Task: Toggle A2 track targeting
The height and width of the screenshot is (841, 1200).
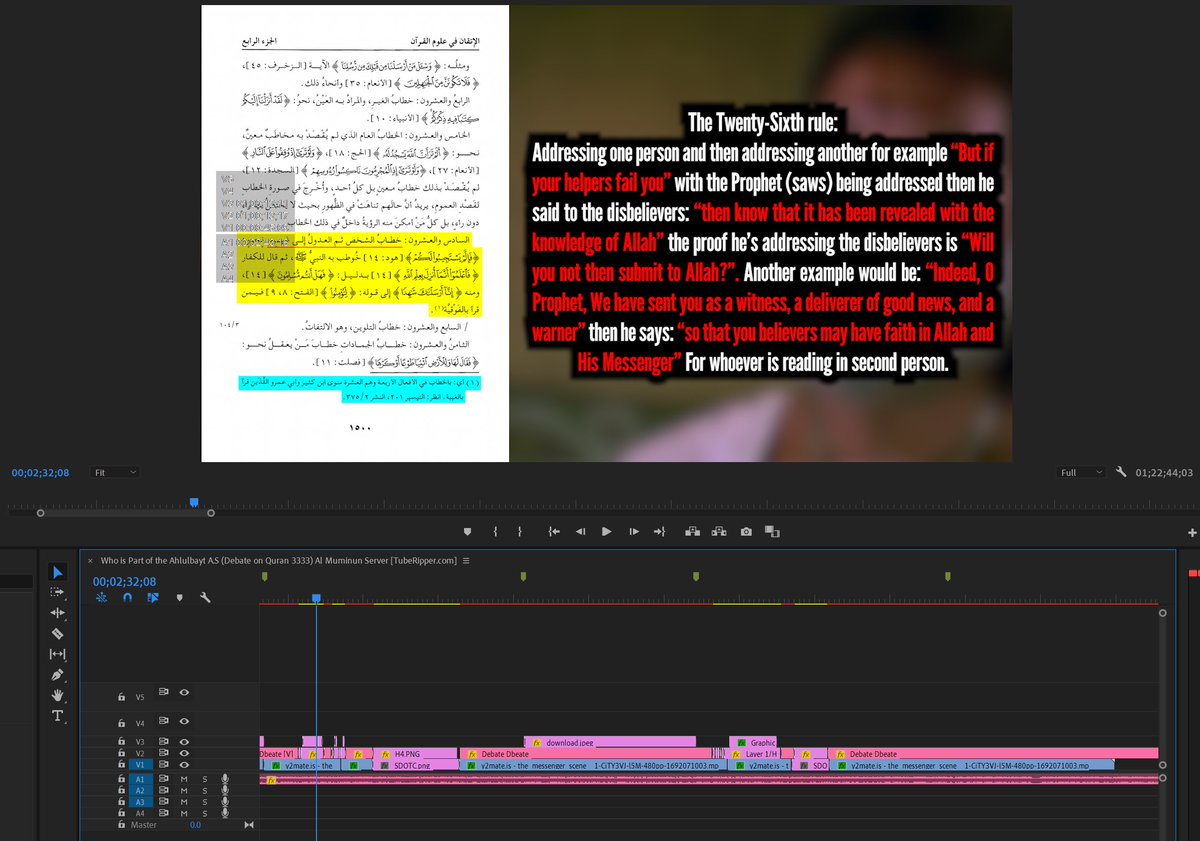Action: (x=140, y=790)
